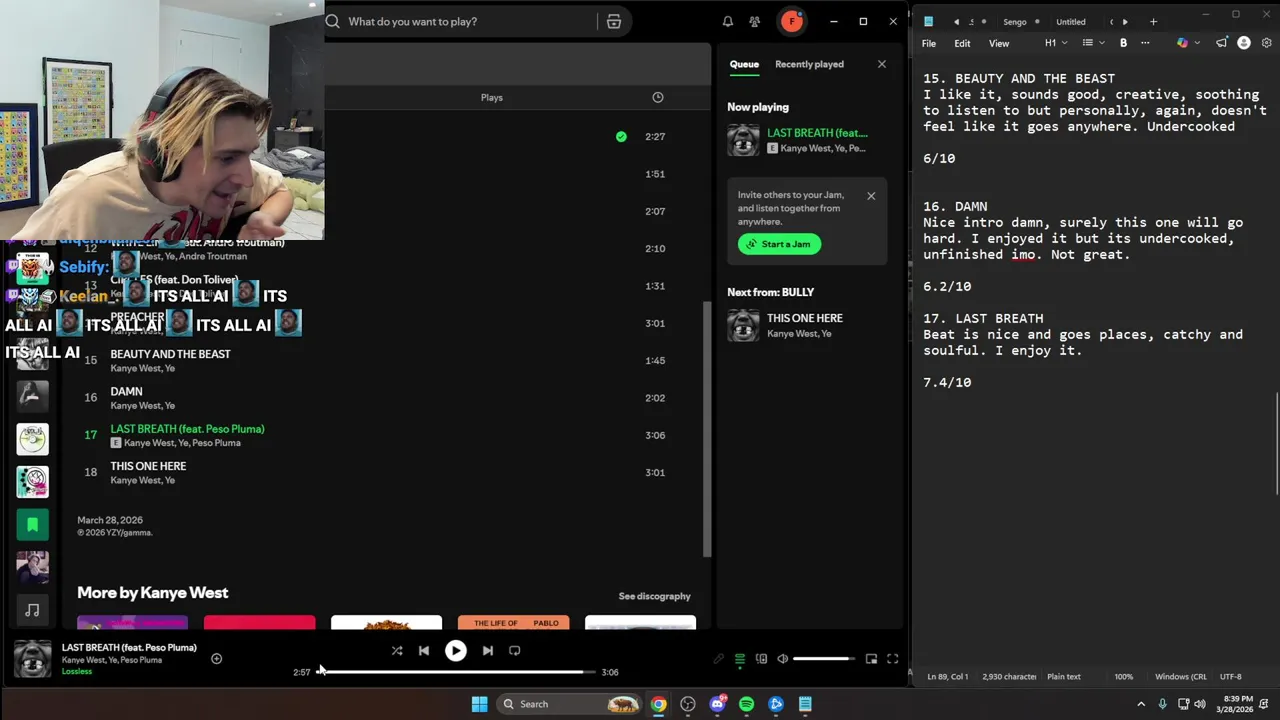Toggle bold formatting in Notepad

tap(1123, 43)
